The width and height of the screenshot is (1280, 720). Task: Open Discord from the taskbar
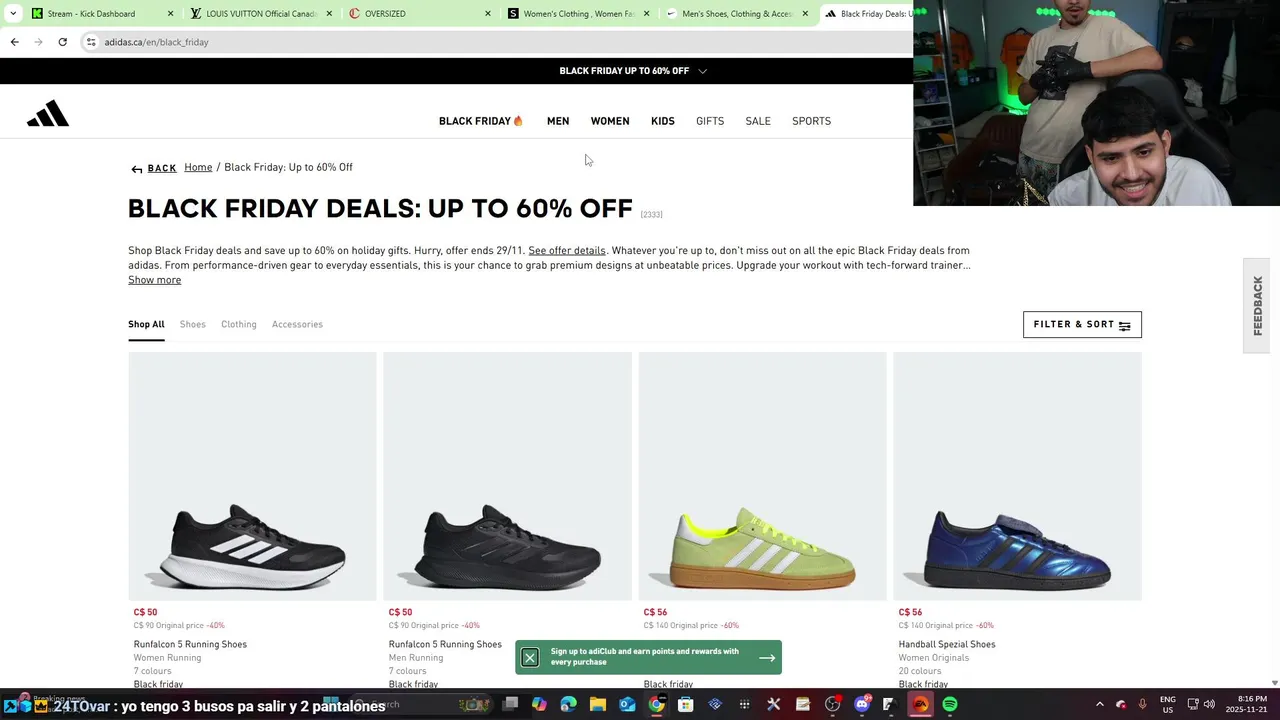pos(862,705)
